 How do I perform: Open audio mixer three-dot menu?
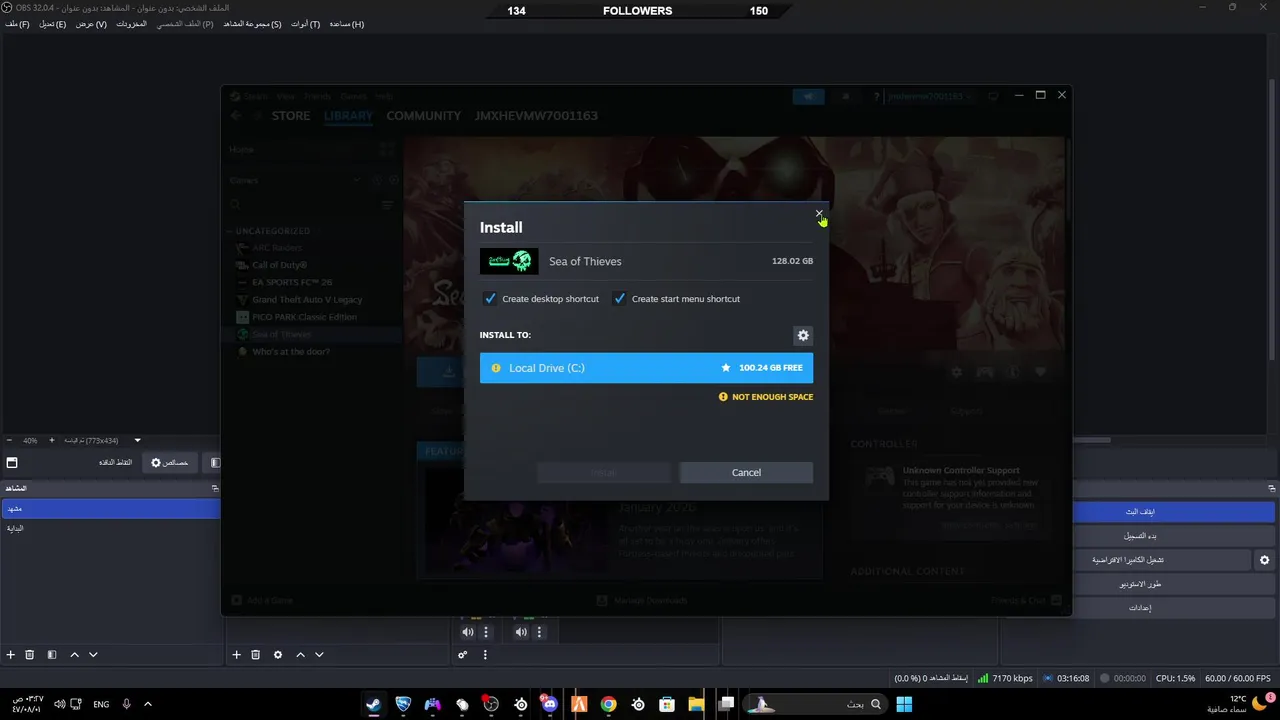click(x=485, y=655)
